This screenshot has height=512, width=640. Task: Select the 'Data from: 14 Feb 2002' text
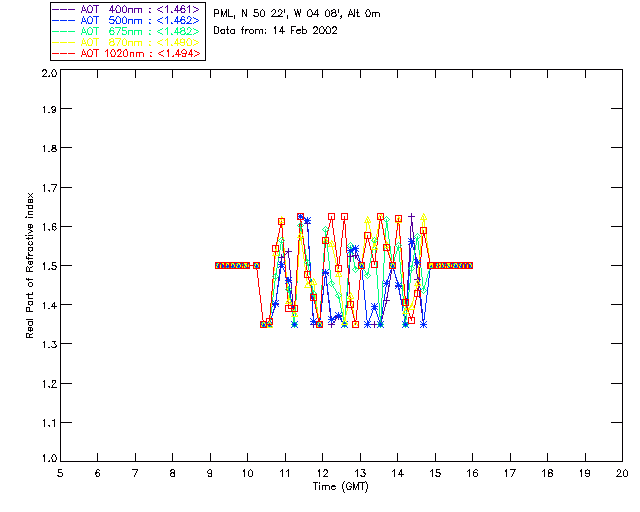coord(276,31)
